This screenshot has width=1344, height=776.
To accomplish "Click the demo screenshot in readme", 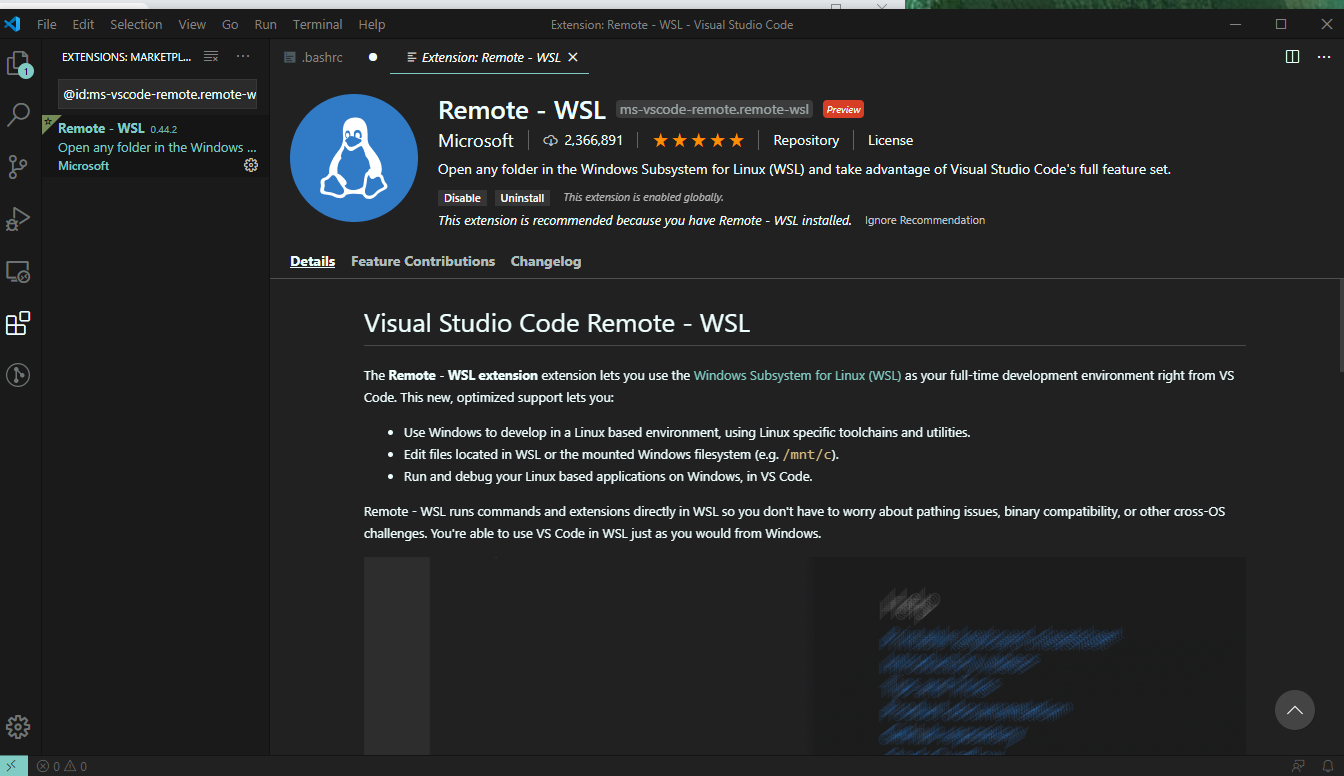I will 805,656.
